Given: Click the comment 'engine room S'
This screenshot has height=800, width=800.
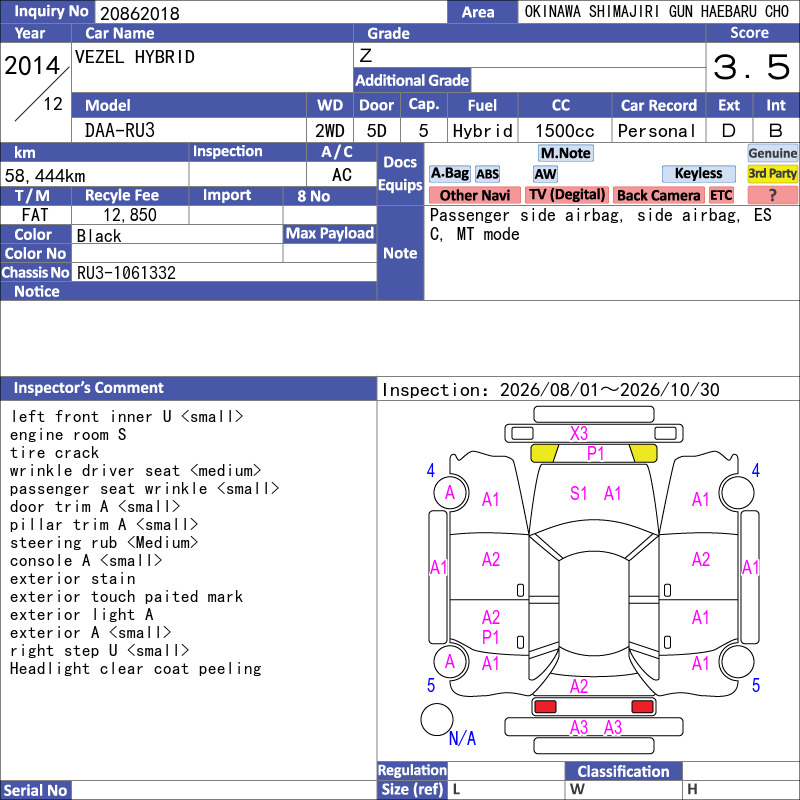Looking at the screenshot, I should (x=68, y=435).
